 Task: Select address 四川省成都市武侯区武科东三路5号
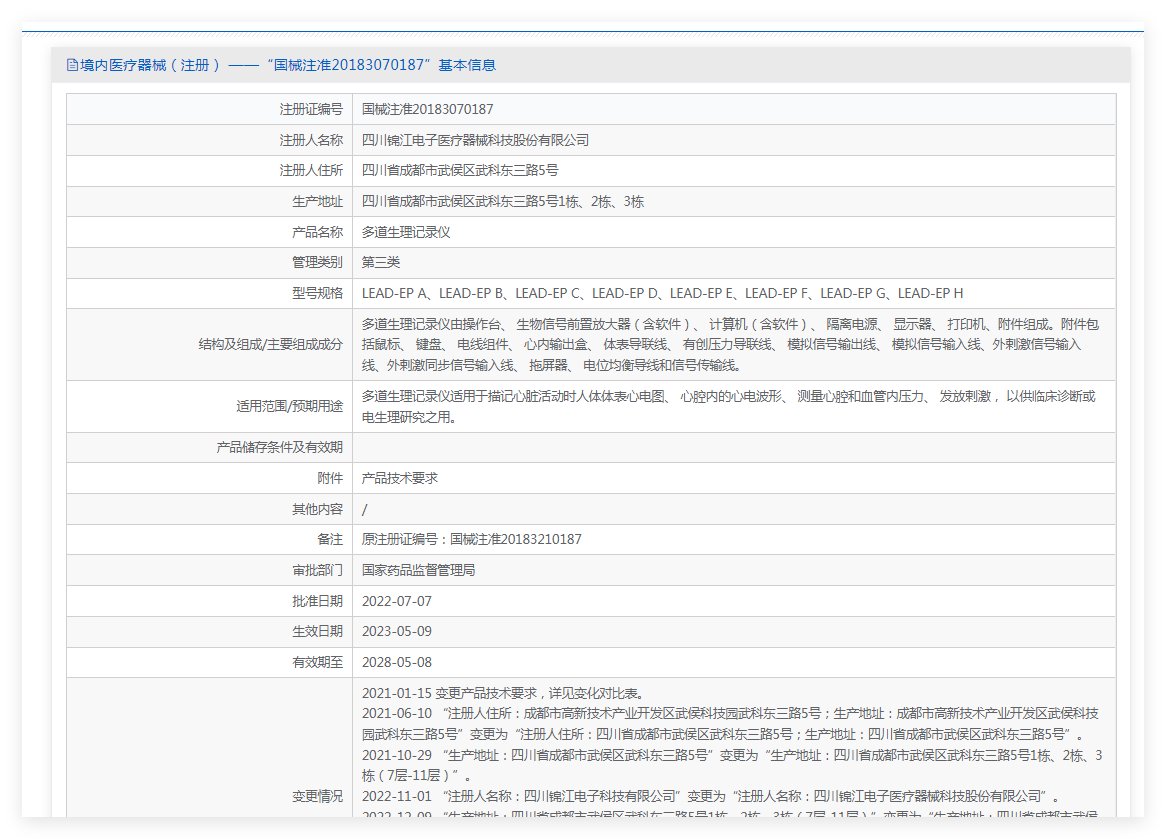460,171
